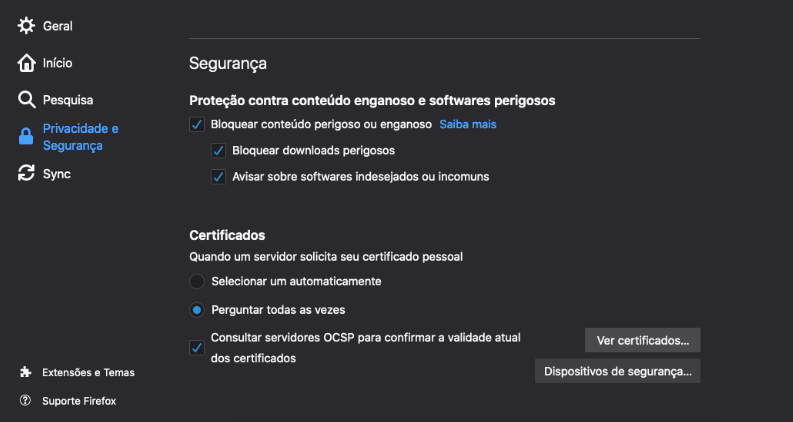Toggle the OCSP servers checkbox
Viewport: 793px width, 422px height.
[x=197, y=348]
